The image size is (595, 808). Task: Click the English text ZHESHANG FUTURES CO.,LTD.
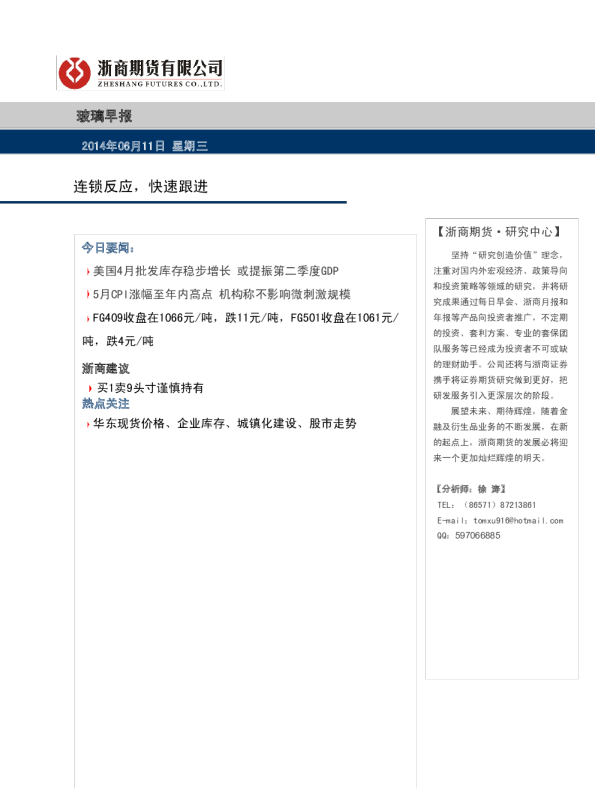point(160,84)
